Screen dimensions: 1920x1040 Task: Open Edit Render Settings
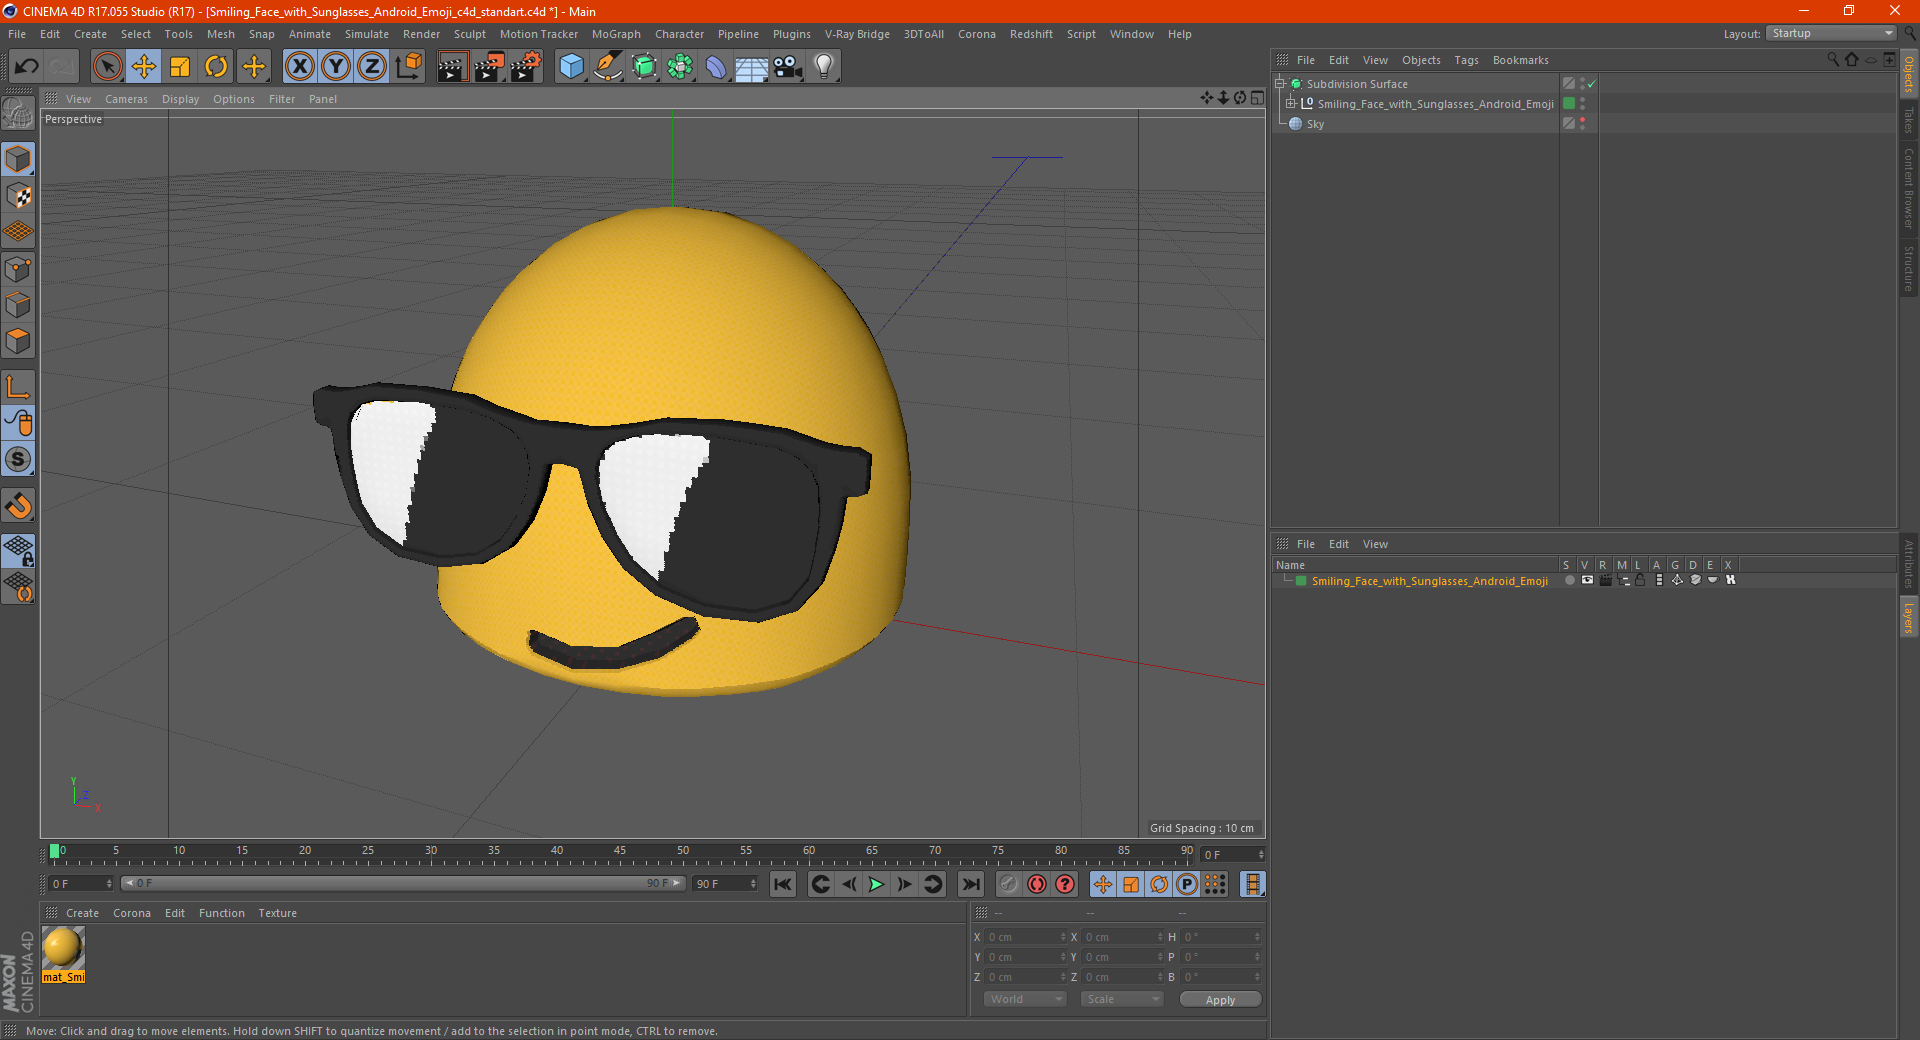pyautogui.click(x=525, y=67)
